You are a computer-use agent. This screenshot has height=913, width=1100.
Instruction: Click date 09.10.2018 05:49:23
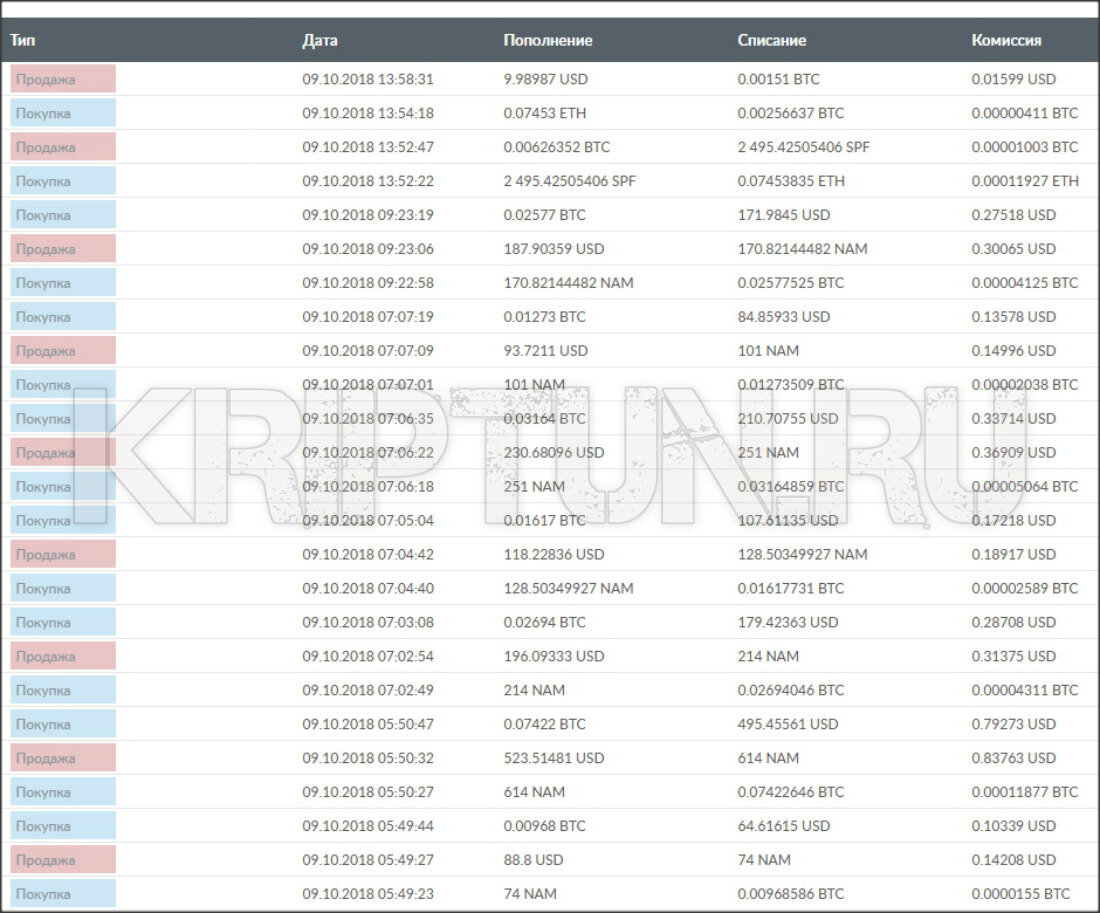coord(368,894)
